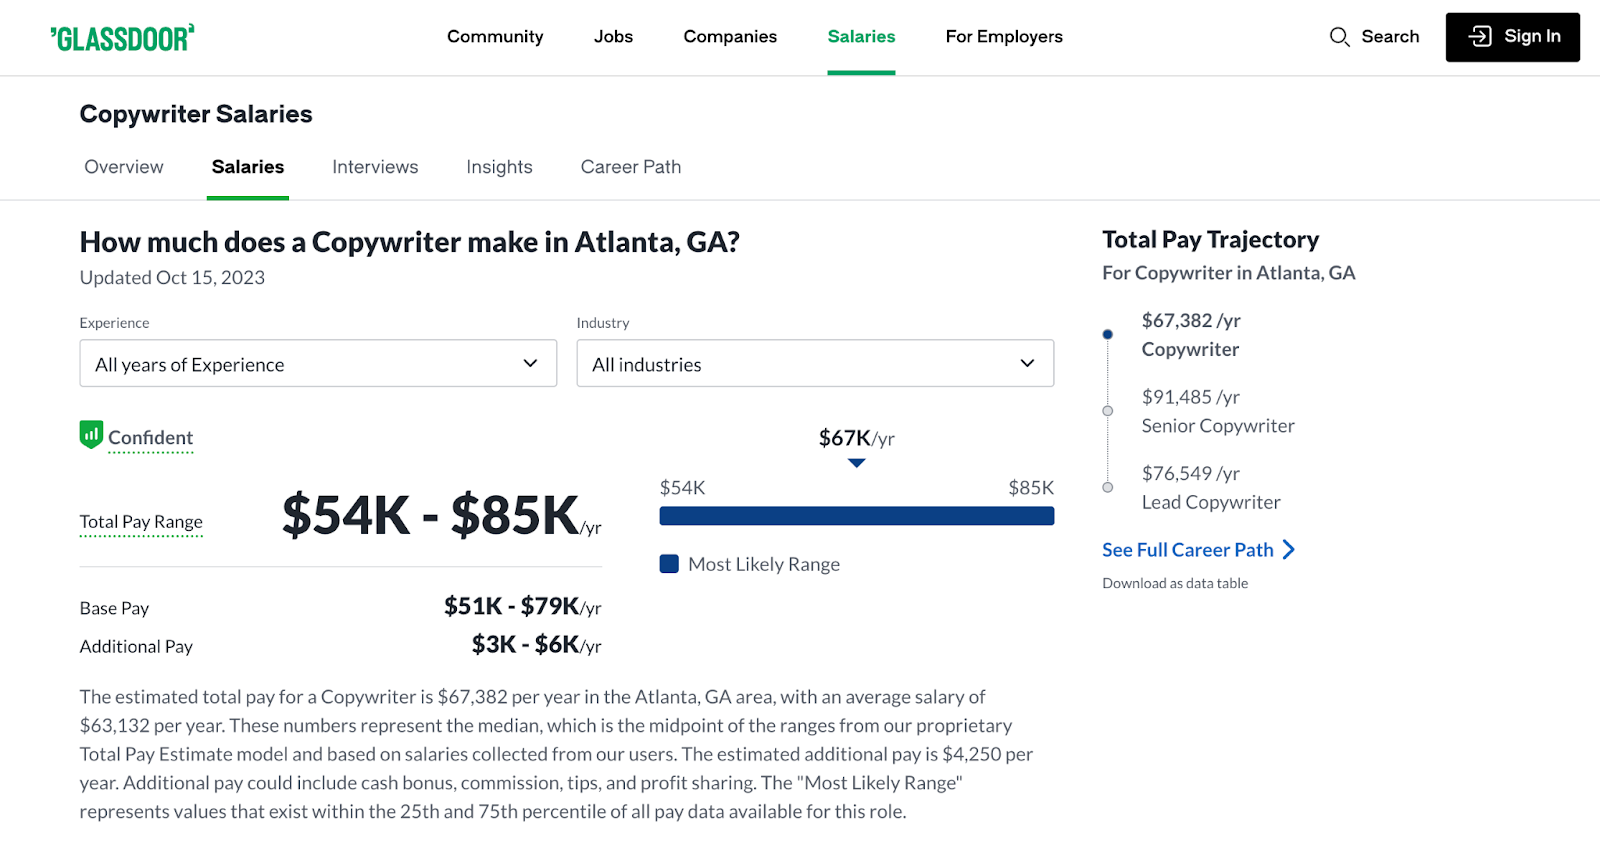Switch to the Career Path tab

click(x=630, y=167)
